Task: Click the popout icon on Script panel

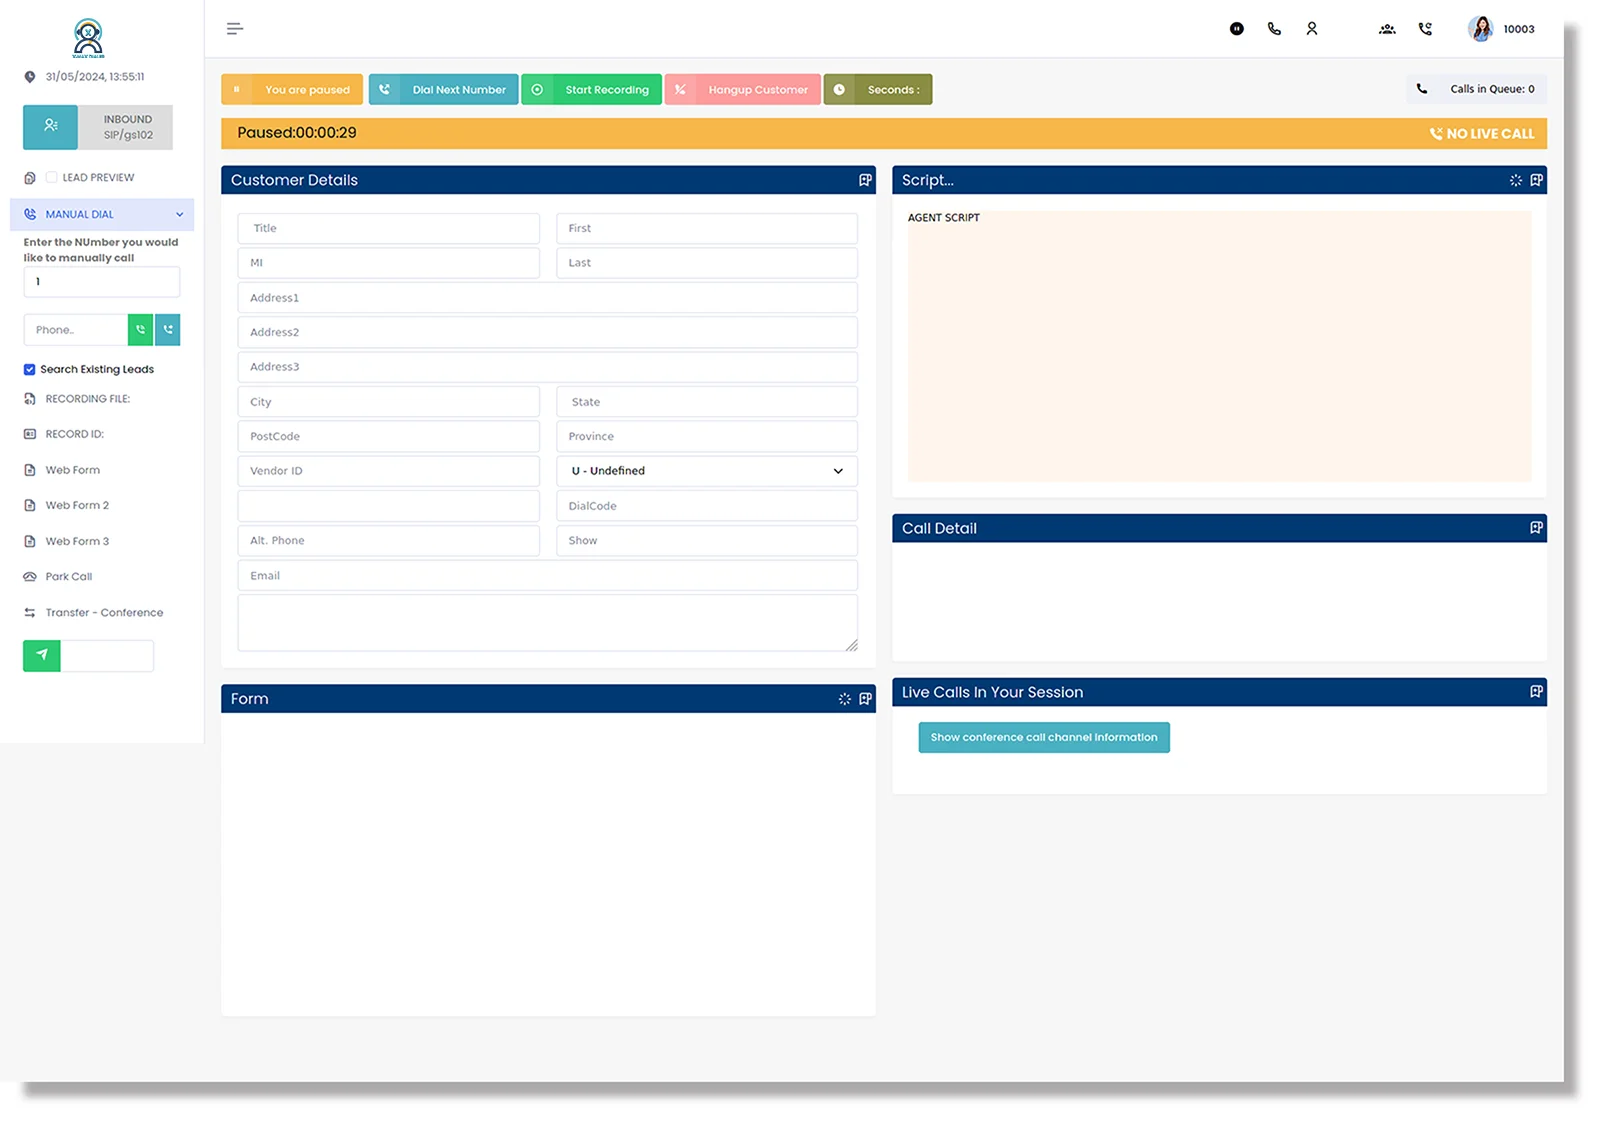Action: click(1536, 180)
